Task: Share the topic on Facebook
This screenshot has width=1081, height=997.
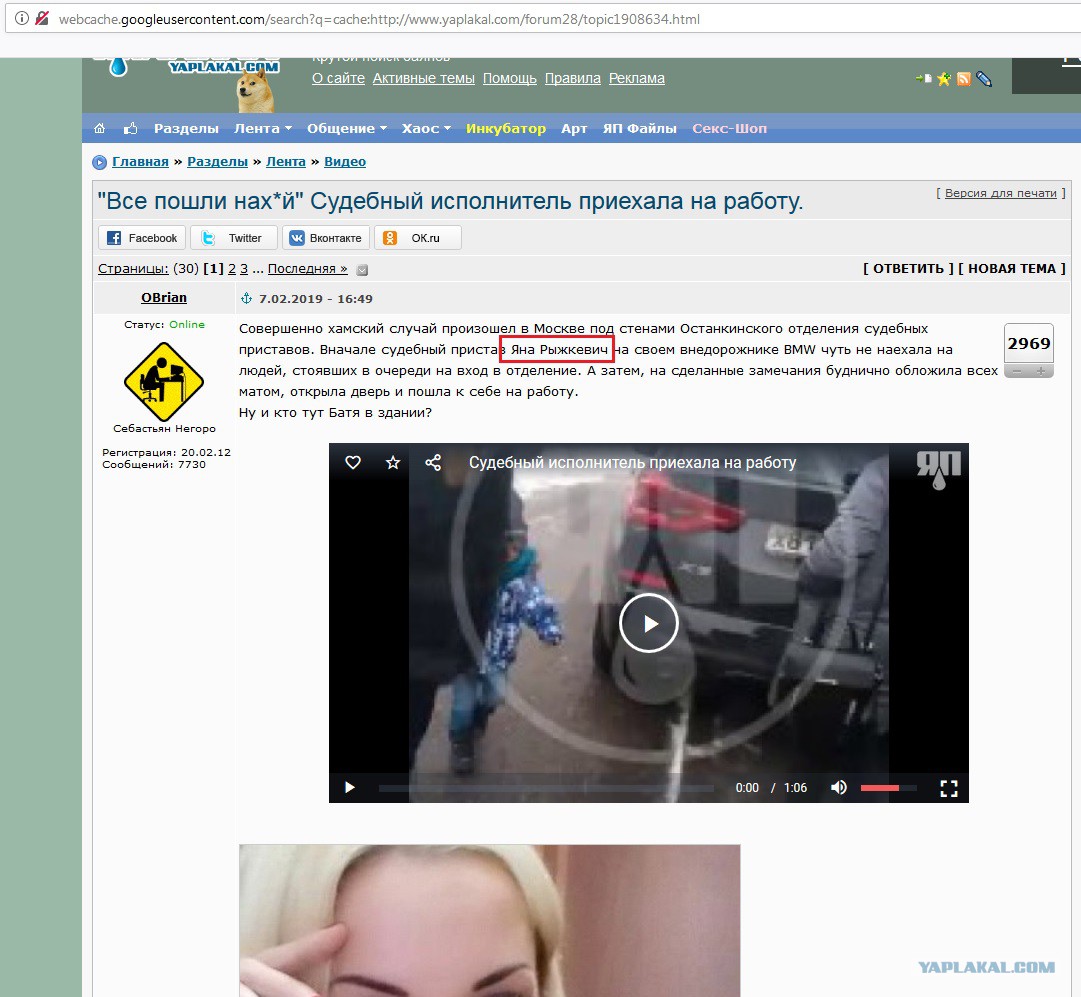Action: [x=142, y=238]
